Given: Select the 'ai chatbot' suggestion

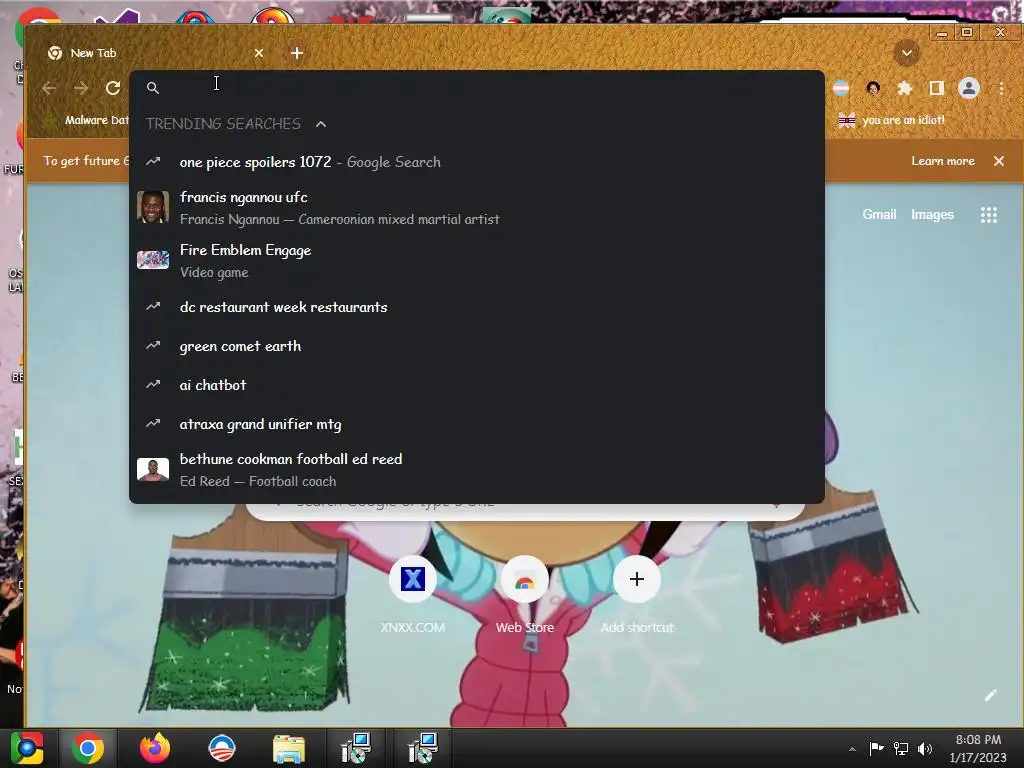Looking at the screenshot, I should [x=477, y=385].
